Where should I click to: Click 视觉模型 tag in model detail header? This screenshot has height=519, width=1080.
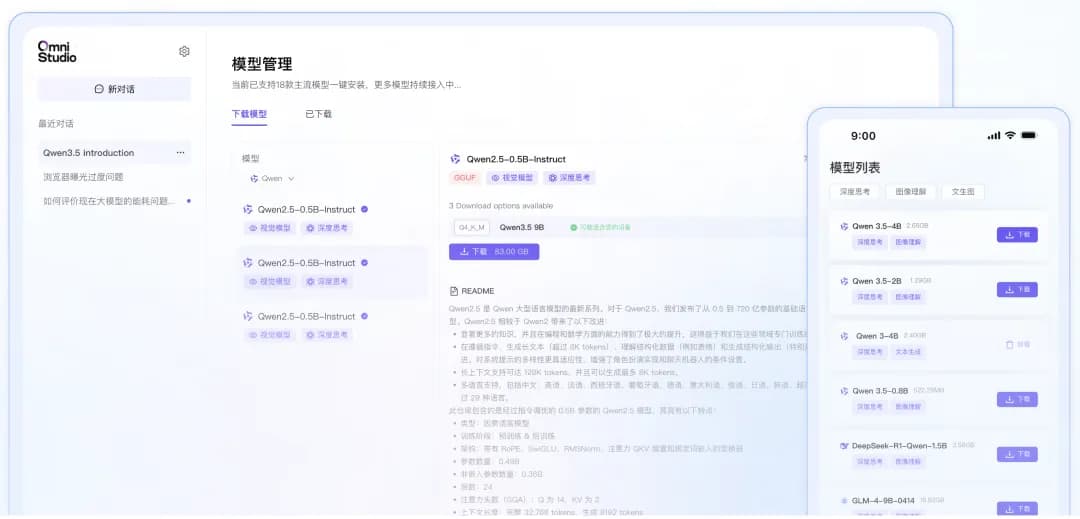coord(512,178)
